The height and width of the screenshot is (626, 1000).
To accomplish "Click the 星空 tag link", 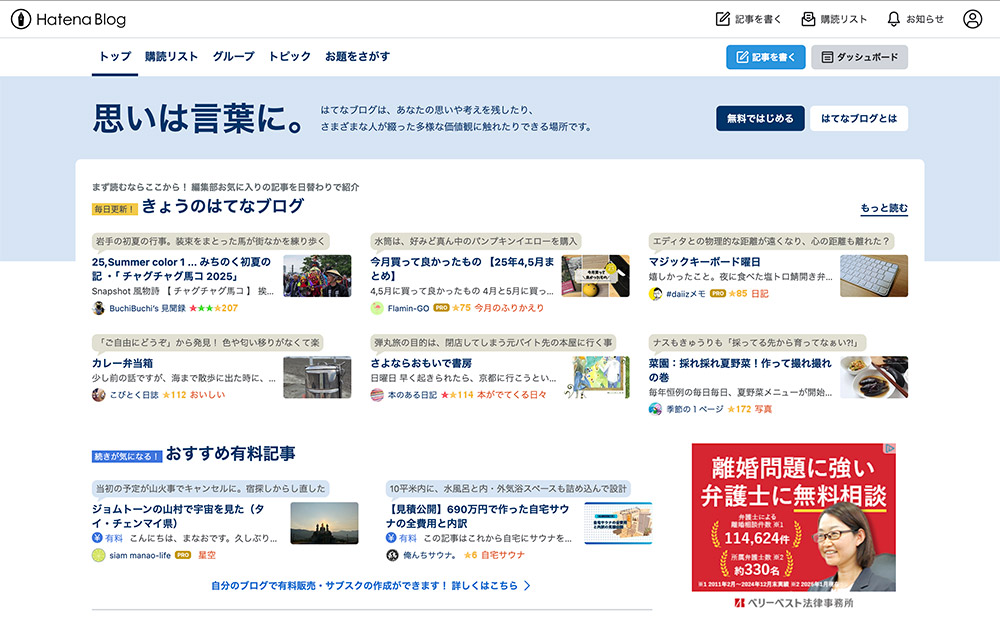I will [207, 556].
